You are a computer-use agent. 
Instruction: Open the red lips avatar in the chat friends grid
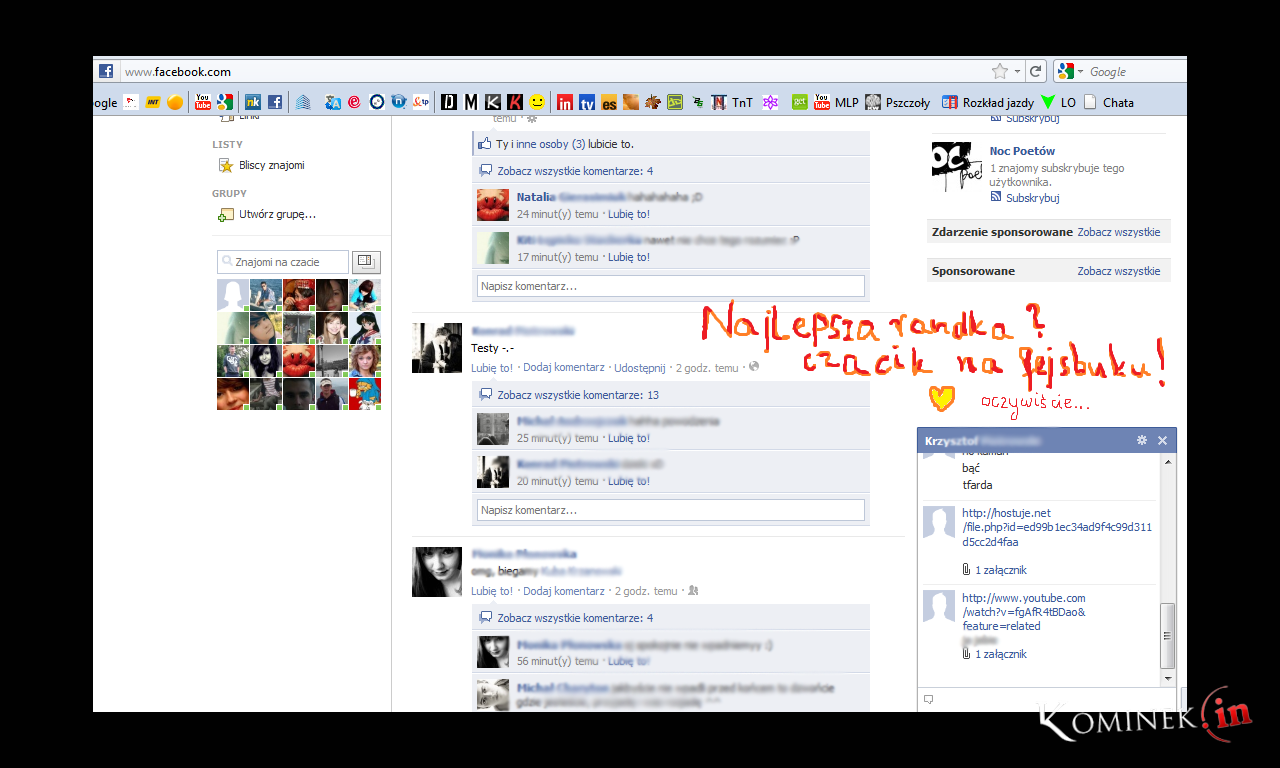(298, 360)
